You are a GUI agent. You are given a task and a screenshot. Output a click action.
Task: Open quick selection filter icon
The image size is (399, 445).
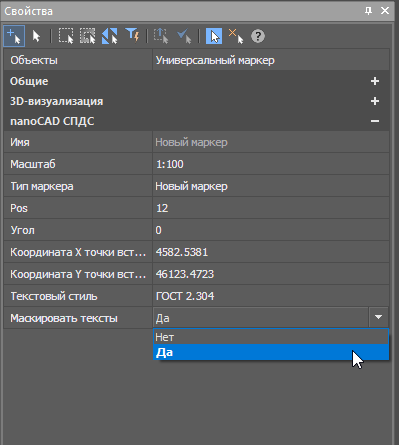pos(132,35)
